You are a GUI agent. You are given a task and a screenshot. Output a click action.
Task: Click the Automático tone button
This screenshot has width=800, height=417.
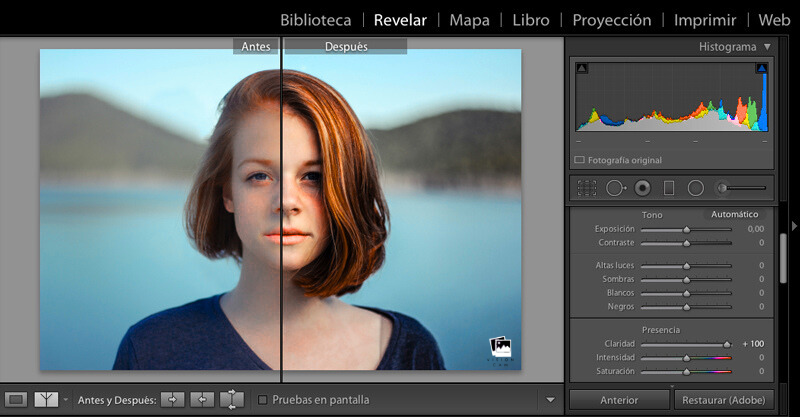734,214
